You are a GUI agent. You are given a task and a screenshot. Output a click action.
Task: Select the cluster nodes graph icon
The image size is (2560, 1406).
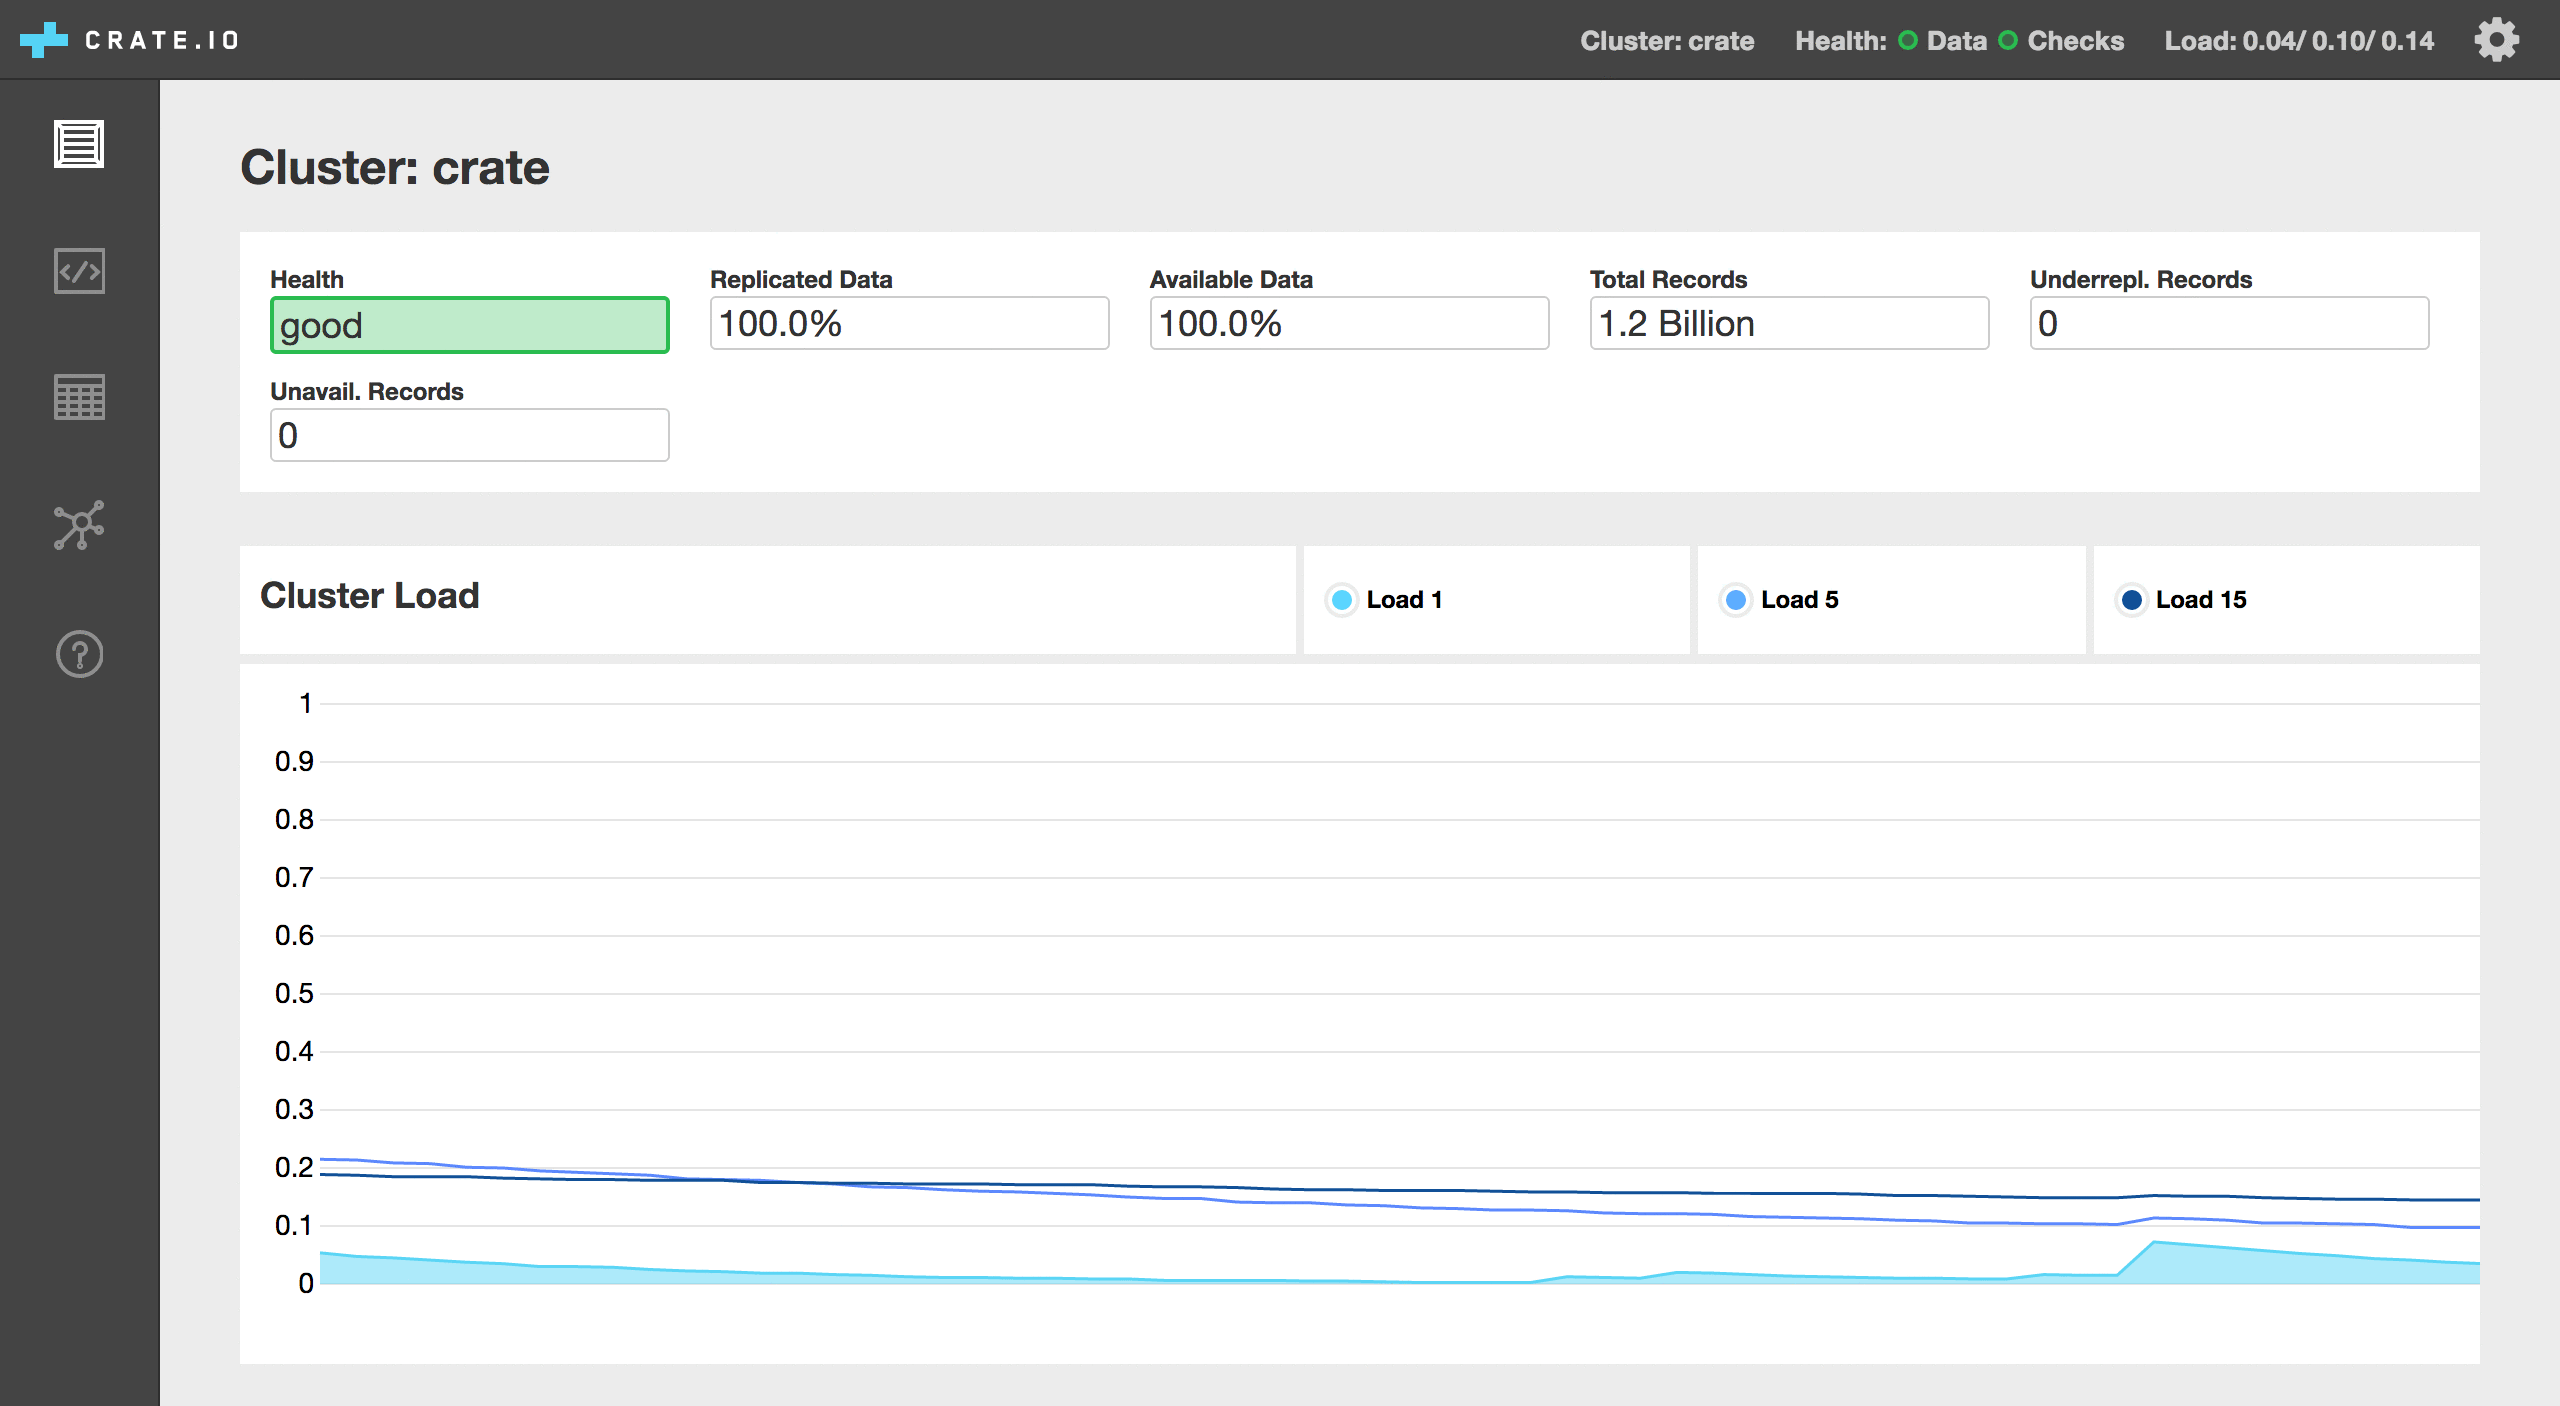78,521
